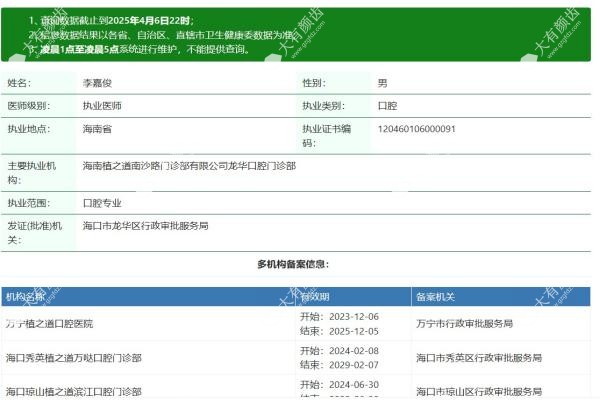Click the 执业类别 label

pos(323,106)
